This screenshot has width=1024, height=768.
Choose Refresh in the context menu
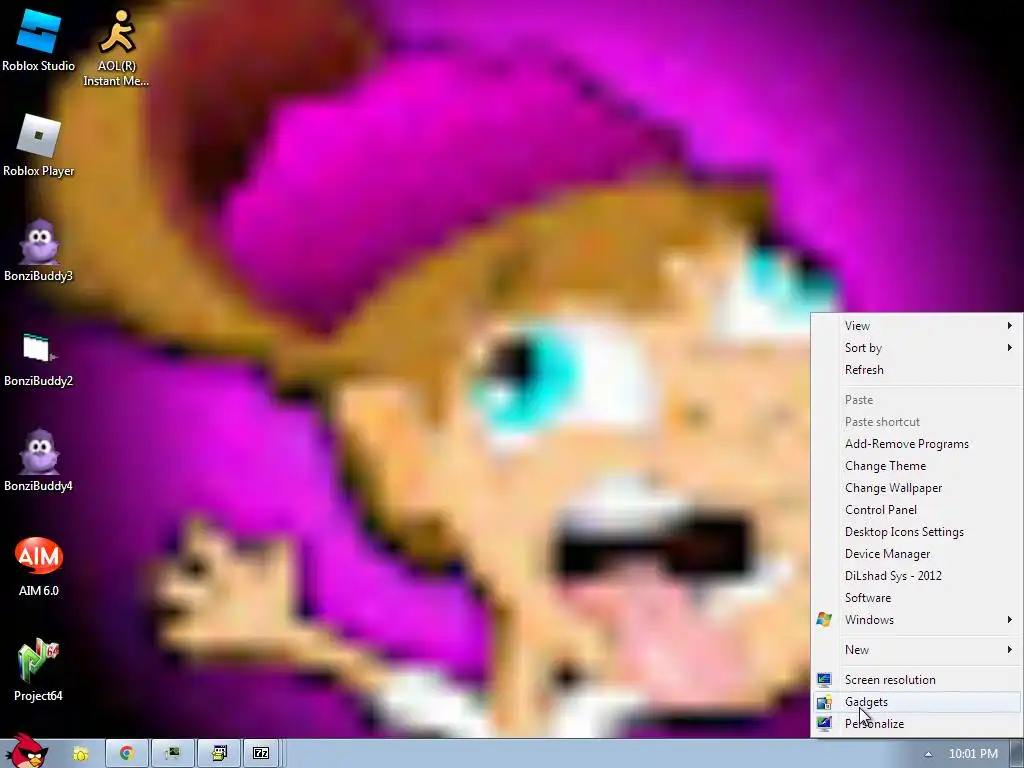click(916, 370)
